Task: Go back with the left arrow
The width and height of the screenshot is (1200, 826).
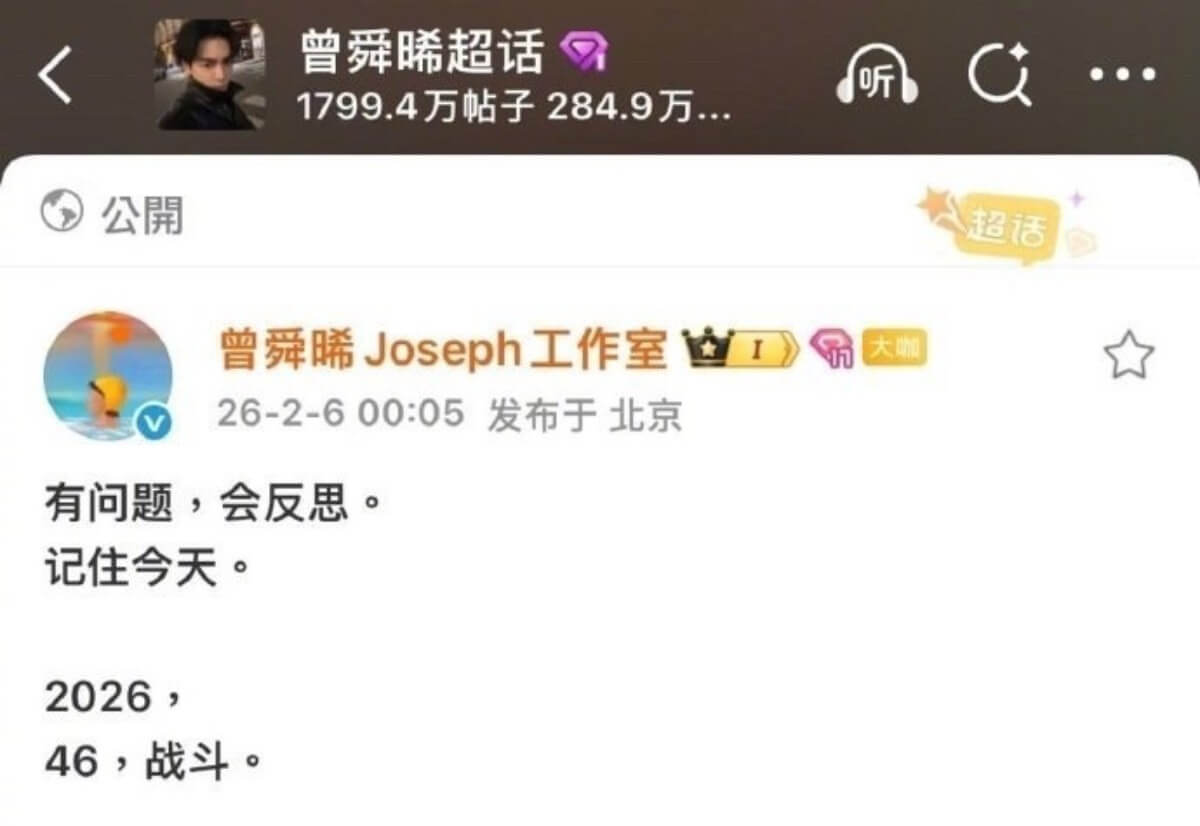Action: coord(55,75)
